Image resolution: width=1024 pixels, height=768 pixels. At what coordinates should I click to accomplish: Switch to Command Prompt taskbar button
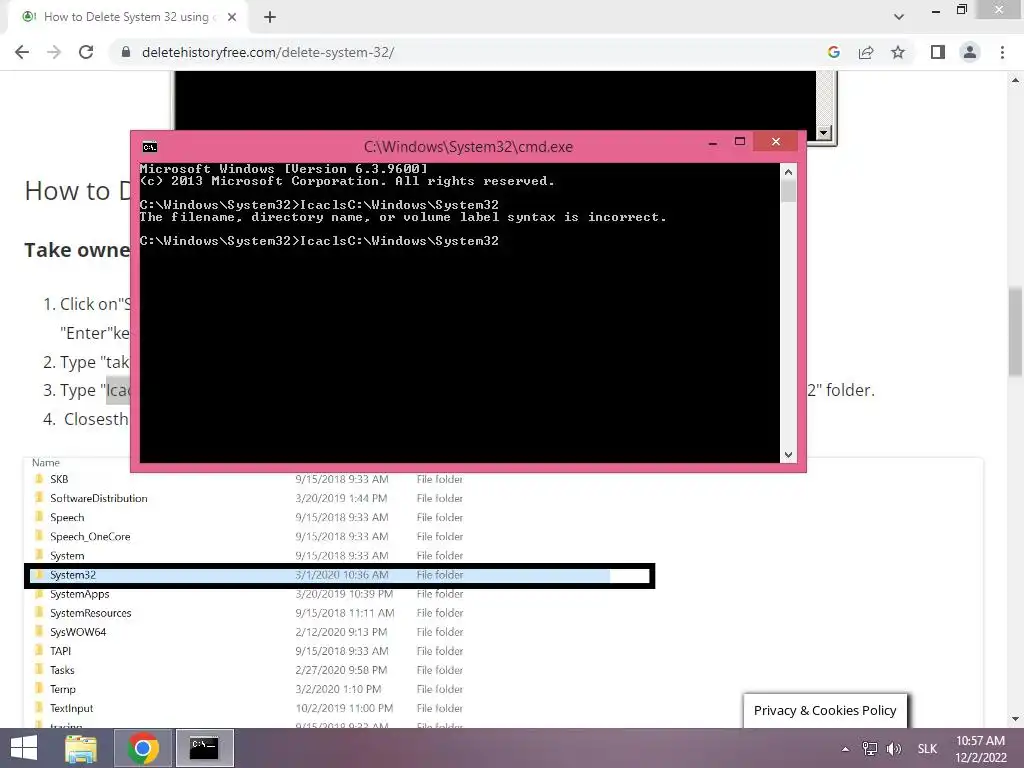click(x=204, y=748)
